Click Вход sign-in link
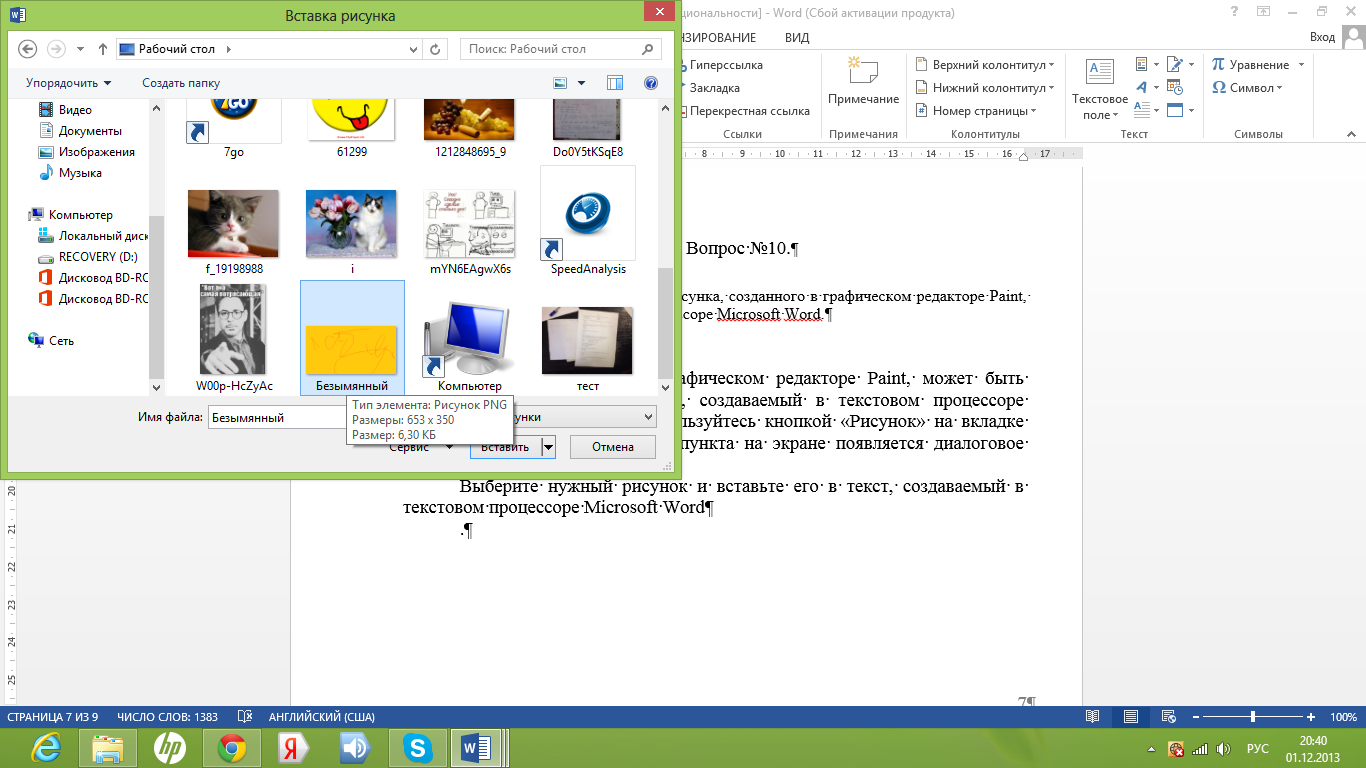The width and height of the screenshot is (1366, 768). tap(1322, 37)
